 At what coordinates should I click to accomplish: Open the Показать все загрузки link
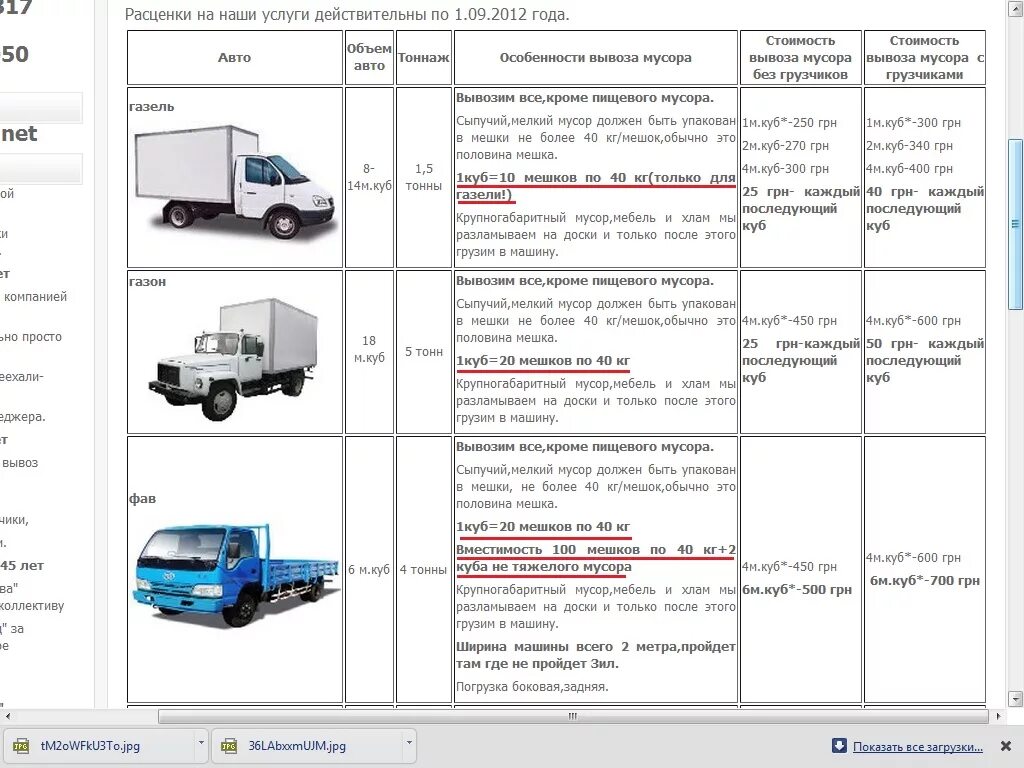click(918, 746)
